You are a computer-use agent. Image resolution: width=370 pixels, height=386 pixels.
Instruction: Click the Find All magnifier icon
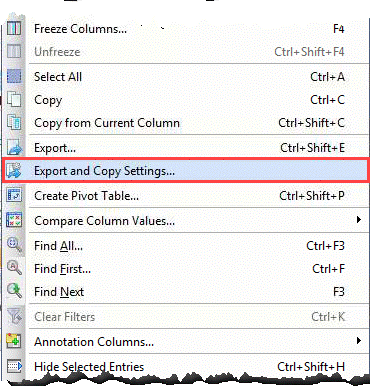point(14,246)
